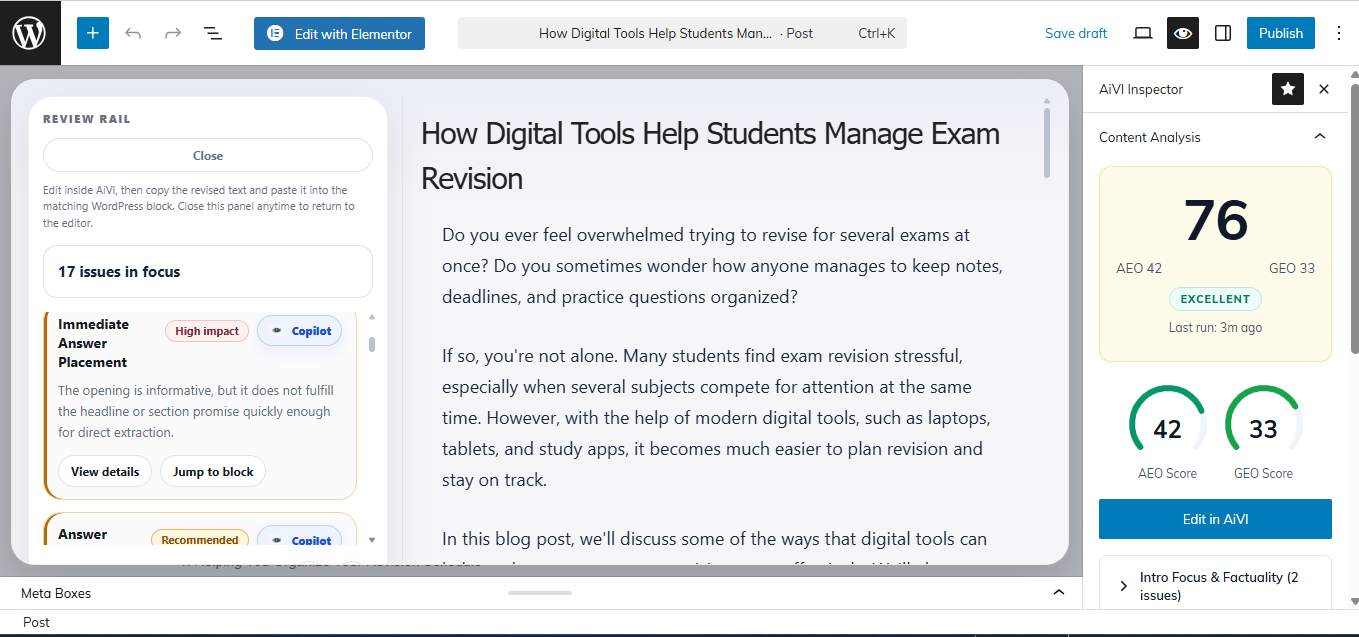The height and width of the screenshot is (637, 1359).
Task: Click the Jump to block button
Action: (213, 471)
